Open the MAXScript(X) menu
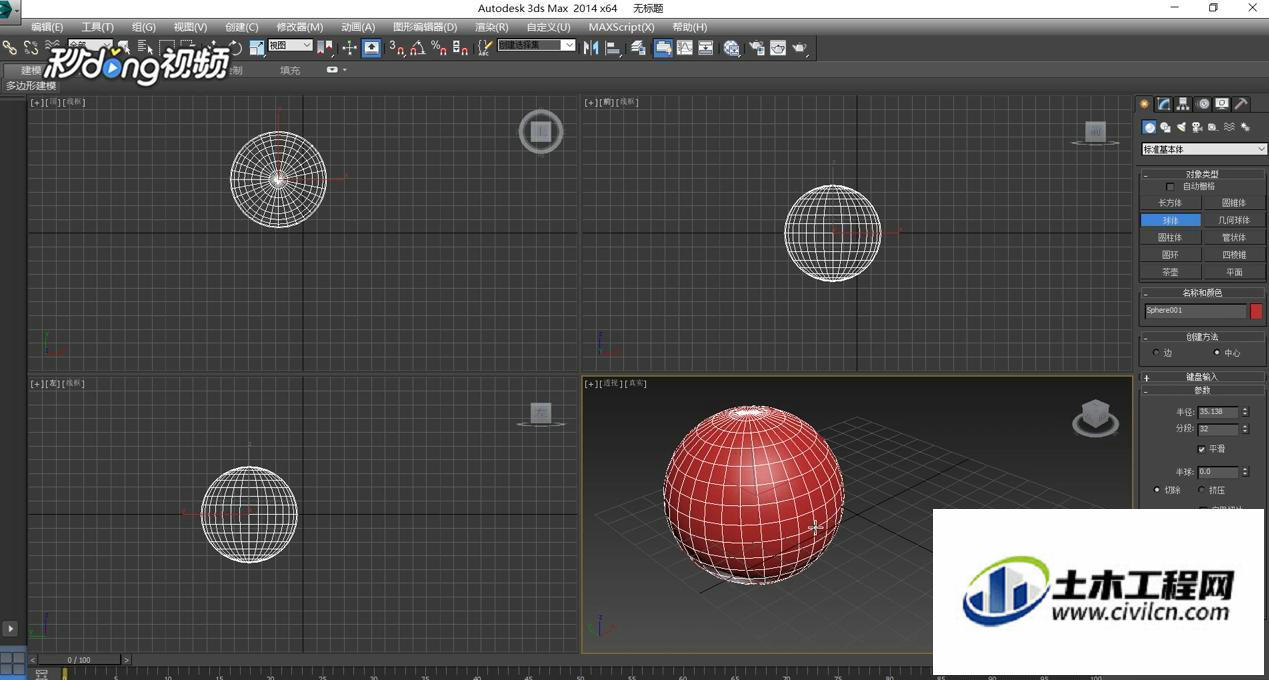 tap(621, 27)
